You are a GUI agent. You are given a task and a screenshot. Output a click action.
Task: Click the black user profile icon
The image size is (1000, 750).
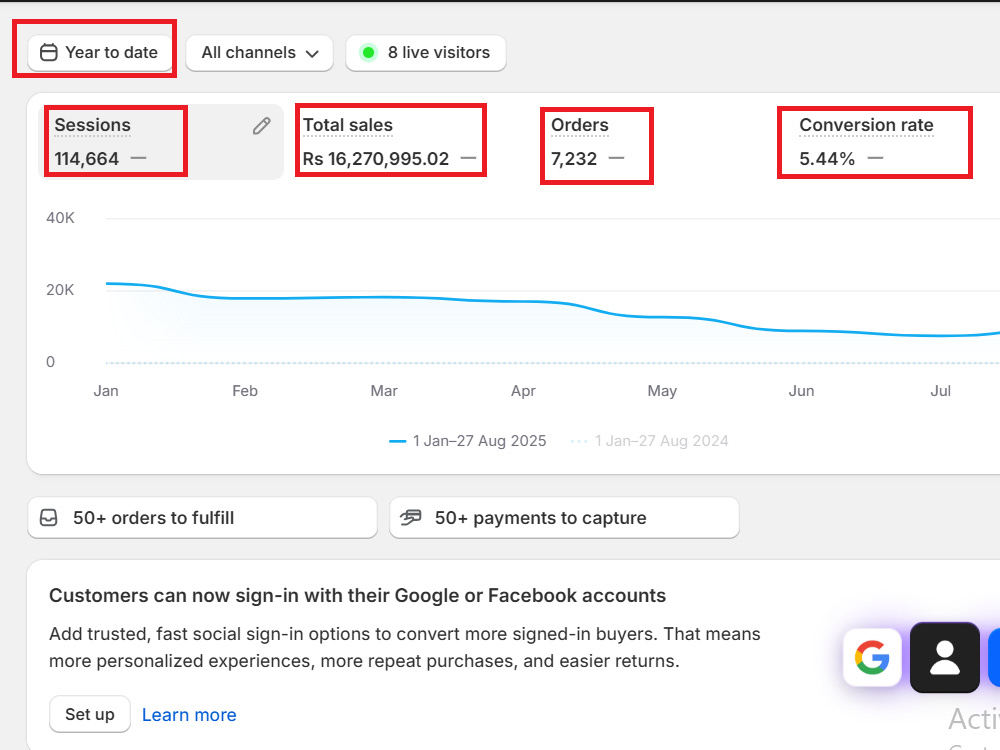pyautogui.click(x=945, y=658)
